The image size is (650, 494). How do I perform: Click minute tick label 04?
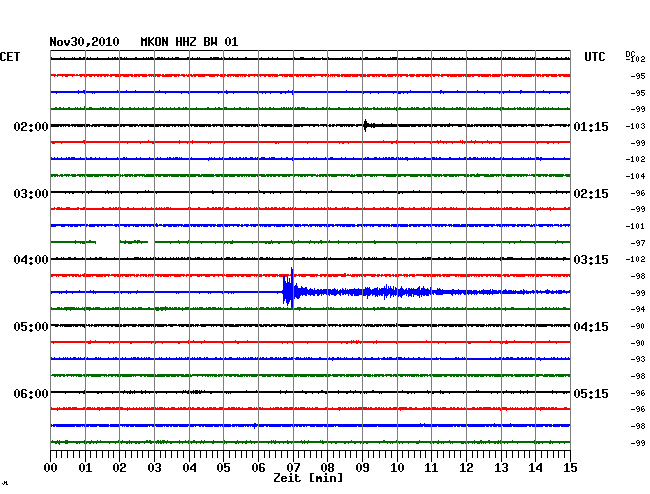tap(189, 468)
